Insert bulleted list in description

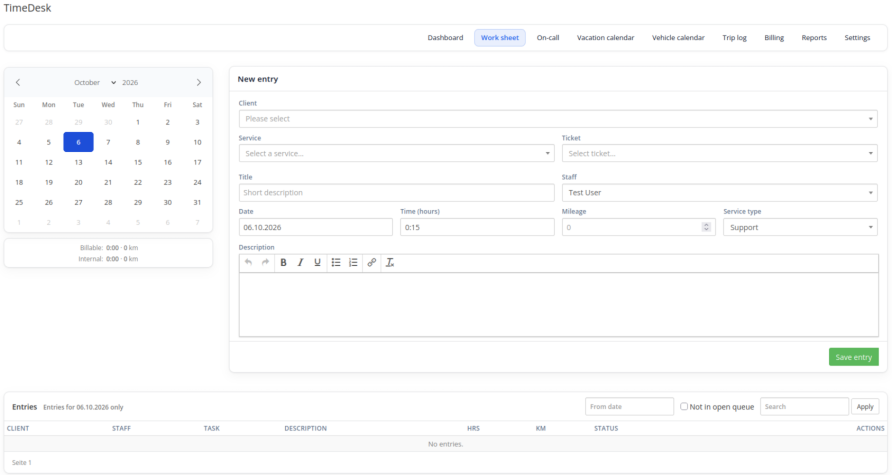(x=336, y=262)
